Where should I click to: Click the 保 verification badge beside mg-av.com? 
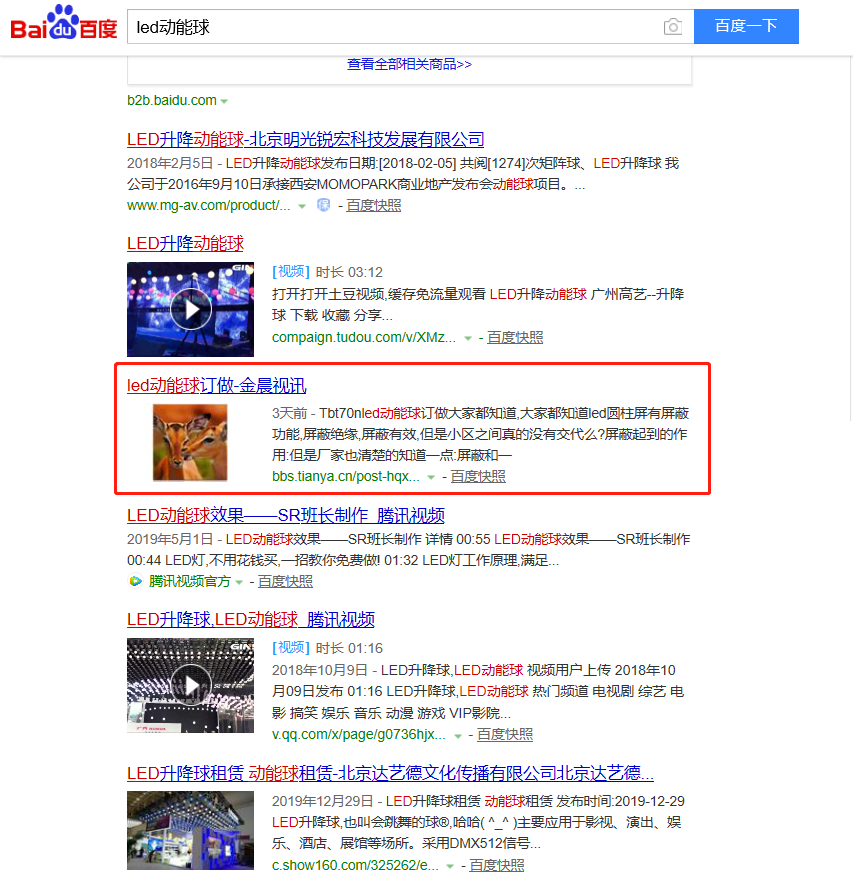(323, 205)
